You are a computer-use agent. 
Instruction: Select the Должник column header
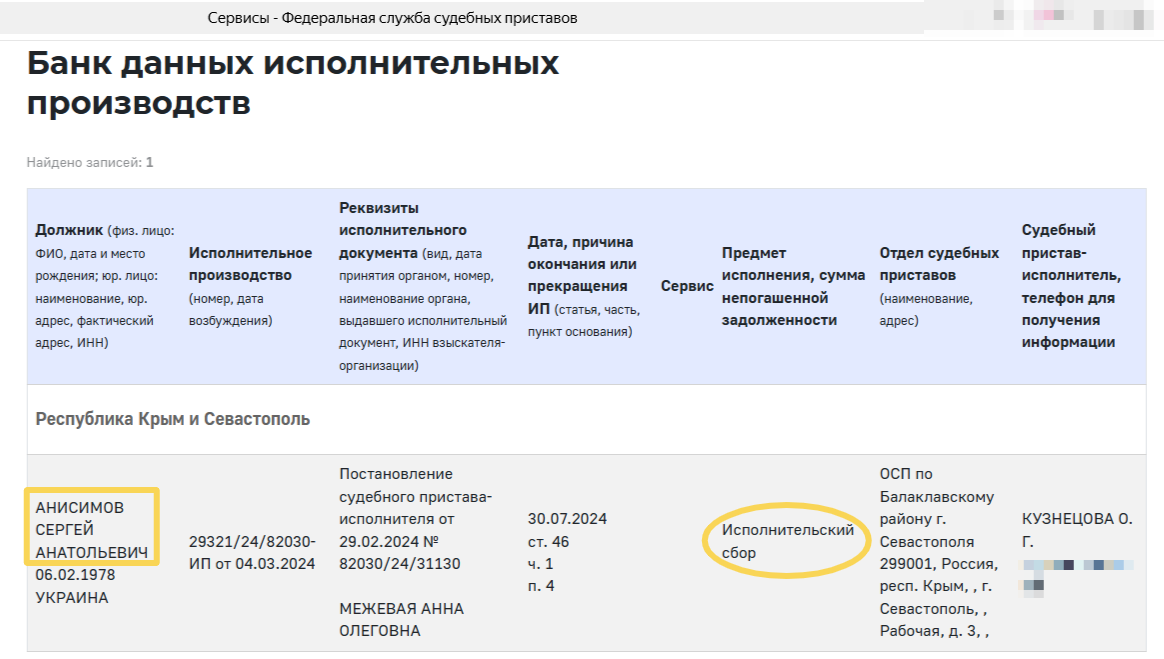click(104, 286)
